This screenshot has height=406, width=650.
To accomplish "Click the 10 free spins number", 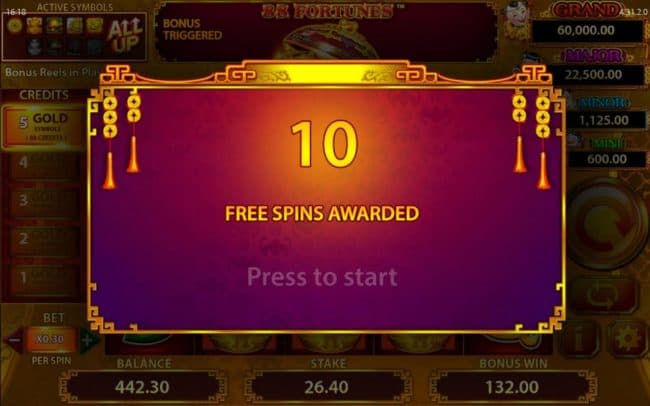I will pos(324,144).
